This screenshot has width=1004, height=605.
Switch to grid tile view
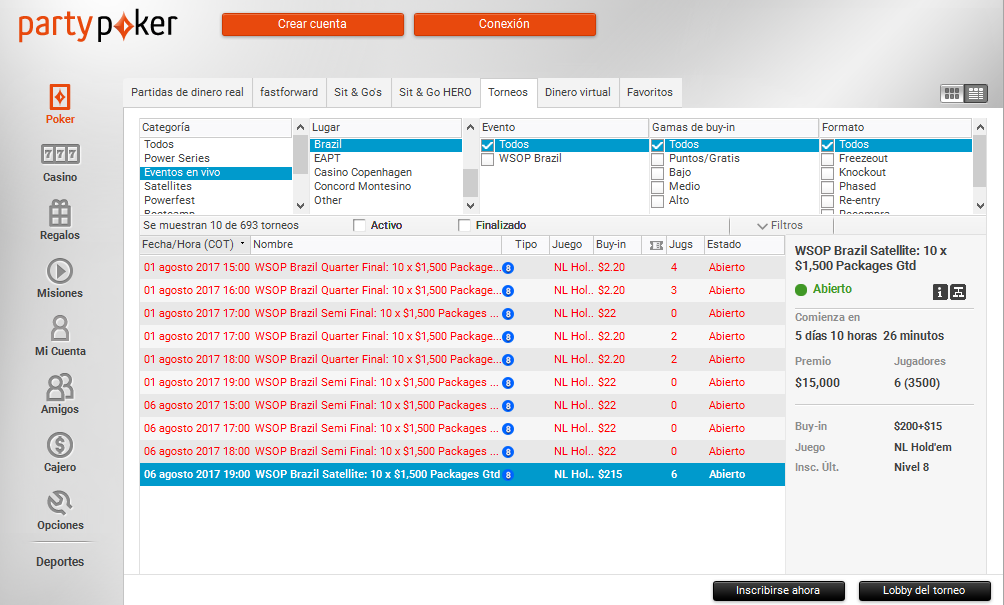coord(951,94)
